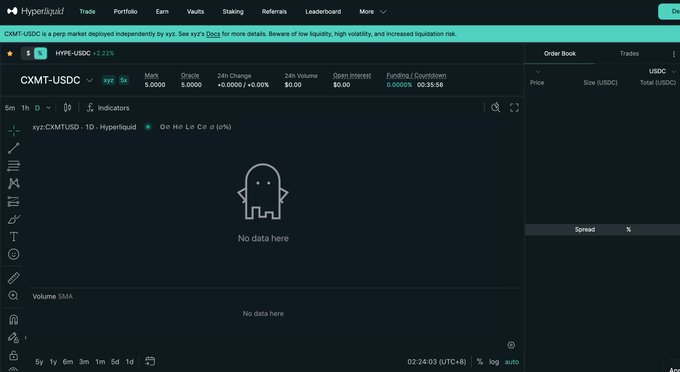Screen dimensions: 680x372
Task: Set chart range to 5y
Action: pyautogui.click(x=39, y=362)
